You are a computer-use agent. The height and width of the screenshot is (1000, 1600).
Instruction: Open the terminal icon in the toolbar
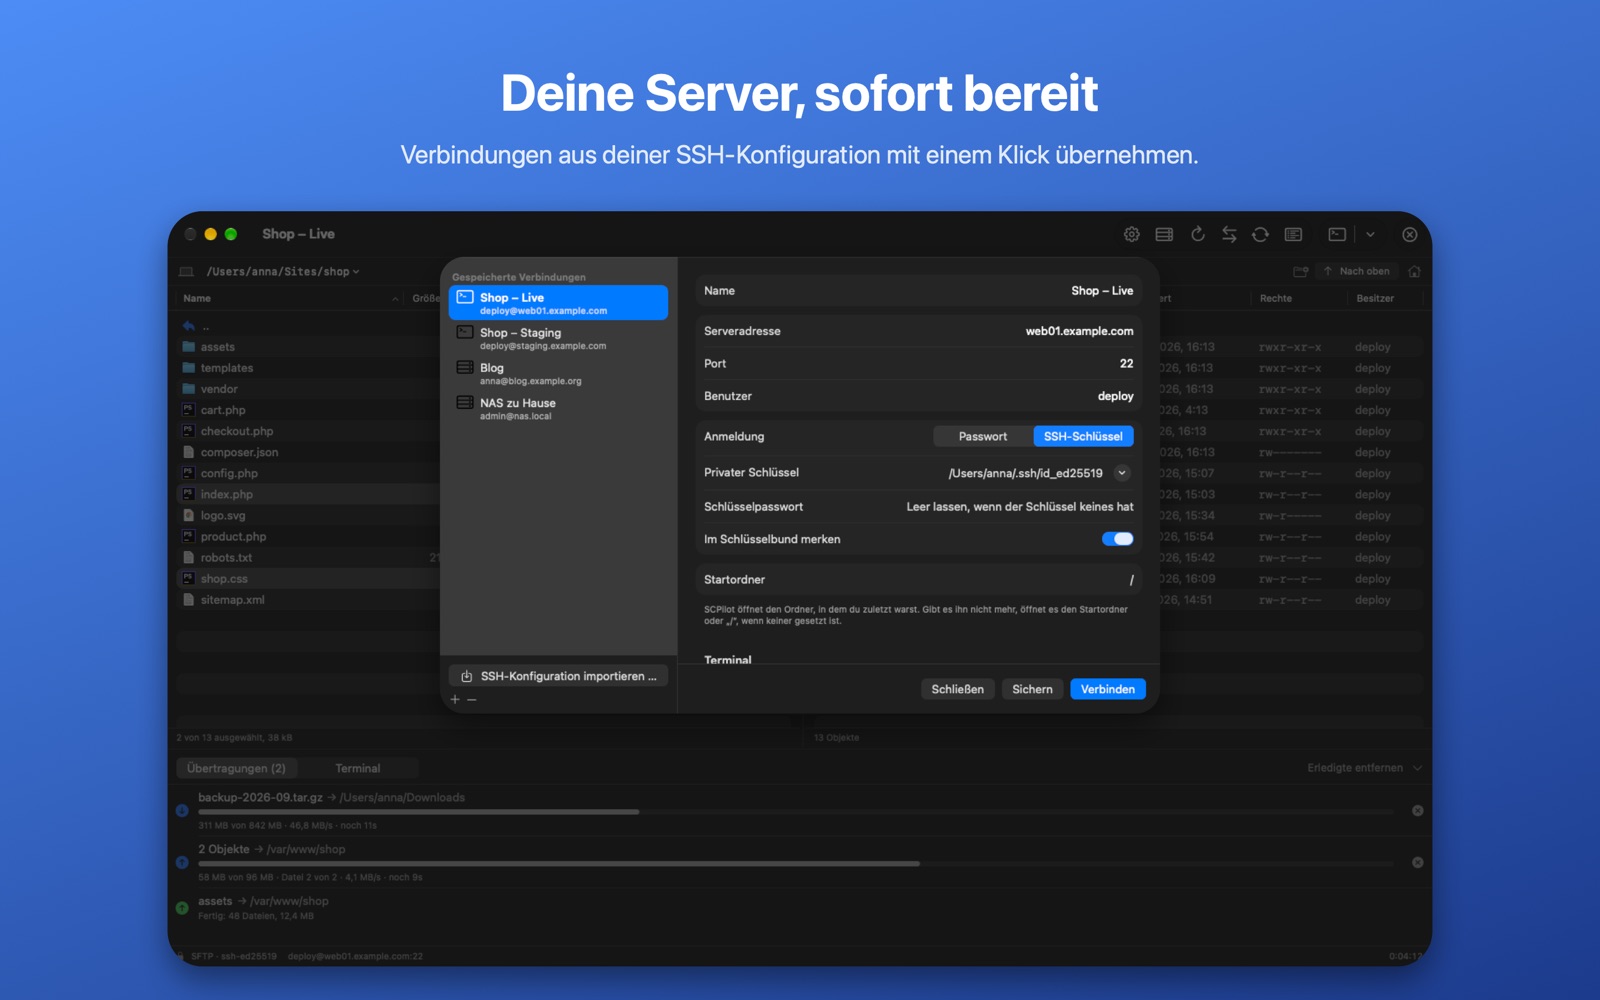click(1337, 234)
